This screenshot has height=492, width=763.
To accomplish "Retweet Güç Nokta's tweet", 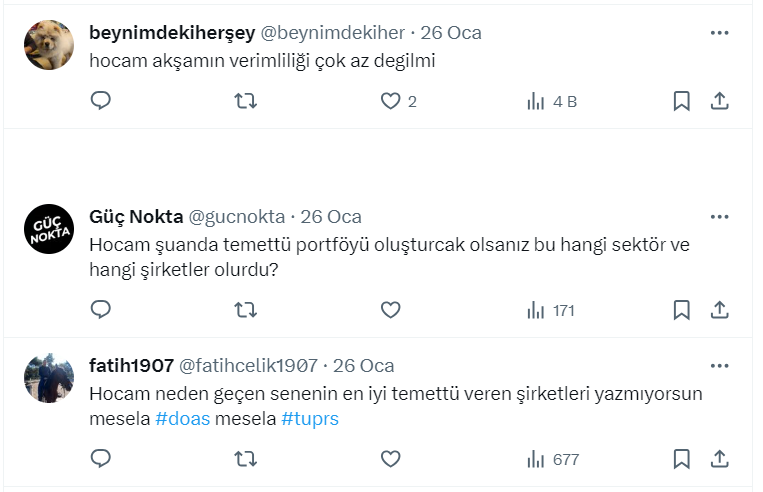I will tap(245, 310).
